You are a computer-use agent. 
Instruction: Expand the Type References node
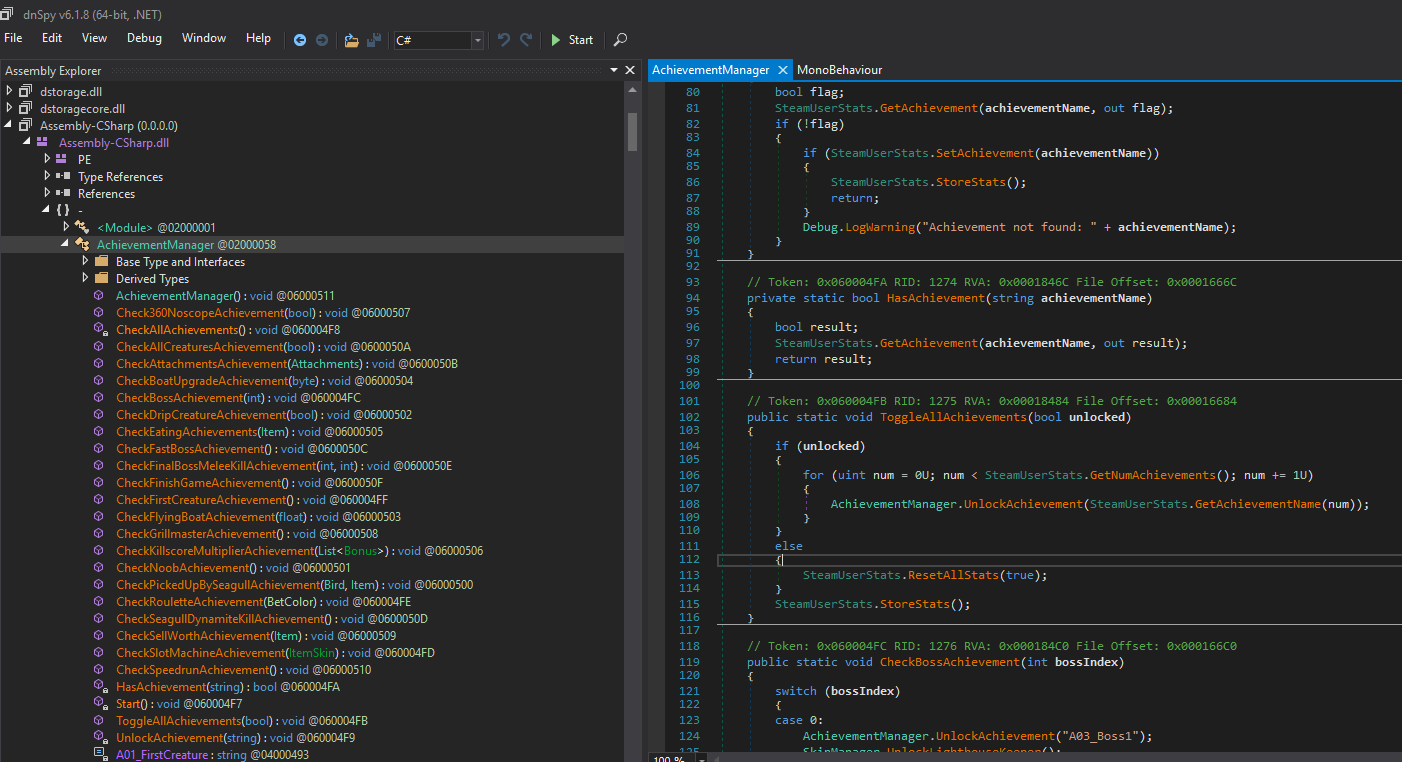coord(48,176)
